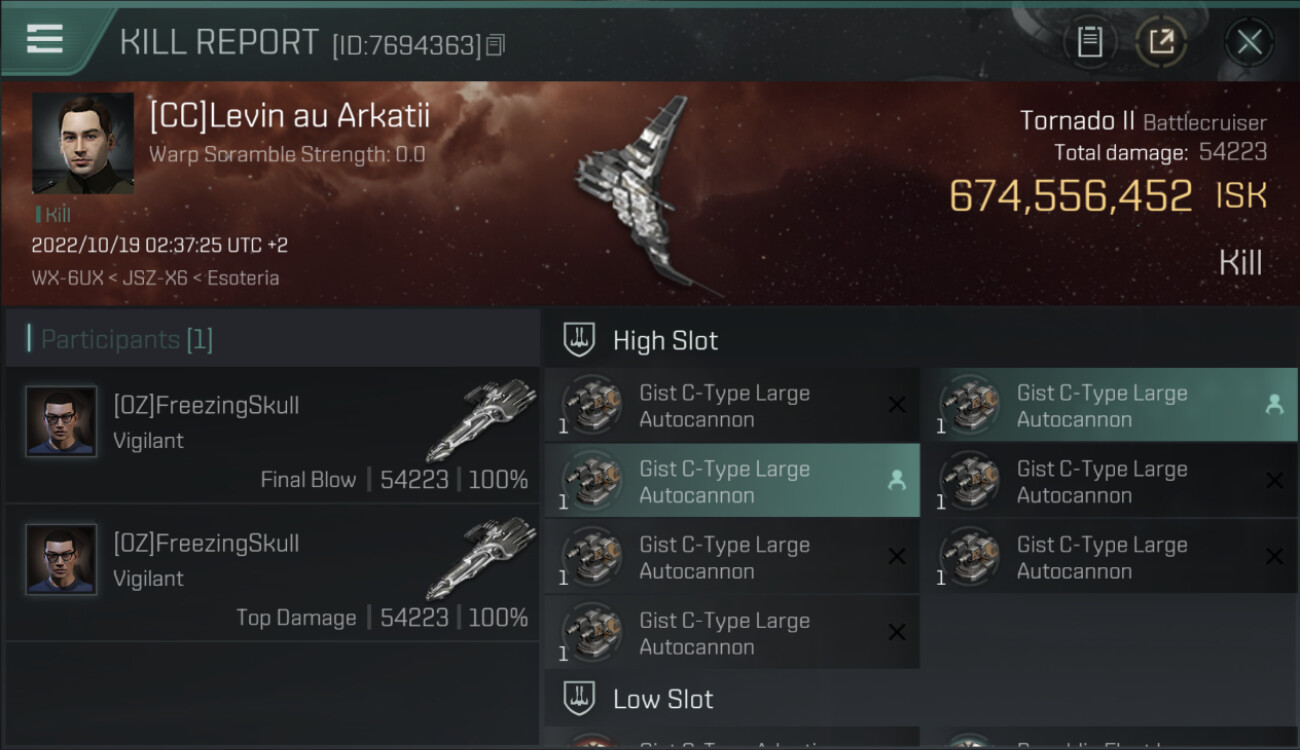
Task: Open the hamburger menu in the header
Action: coord(45,39)
